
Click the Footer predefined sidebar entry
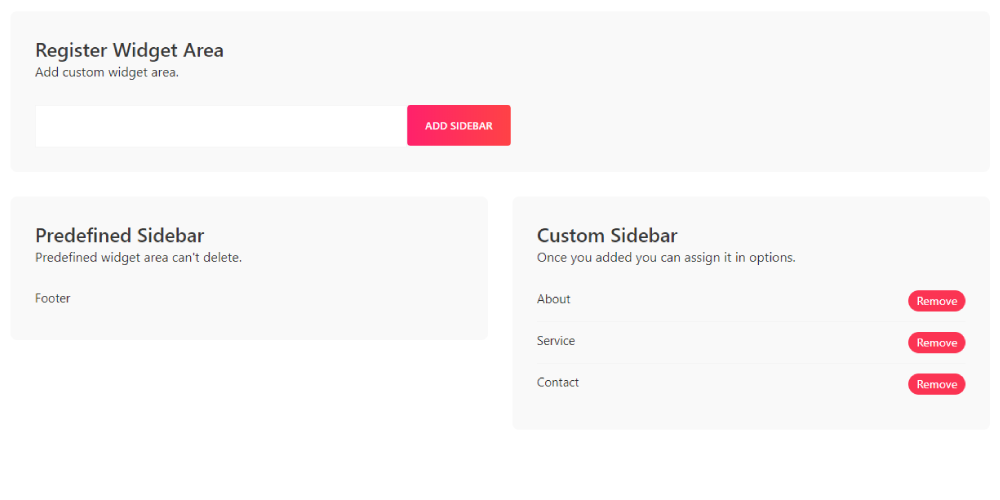(x=53, y=298)
